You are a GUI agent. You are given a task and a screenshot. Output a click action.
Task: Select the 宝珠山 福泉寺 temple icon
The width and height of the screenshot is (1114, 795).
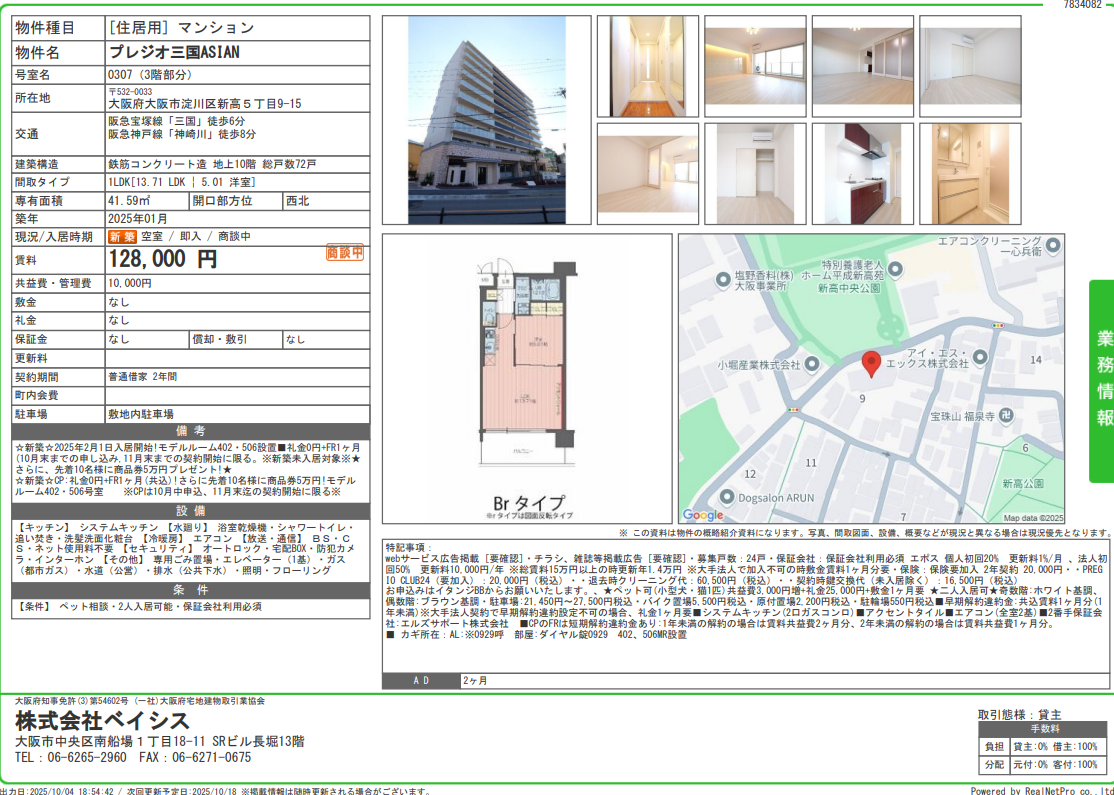[x=1007, y=416]
